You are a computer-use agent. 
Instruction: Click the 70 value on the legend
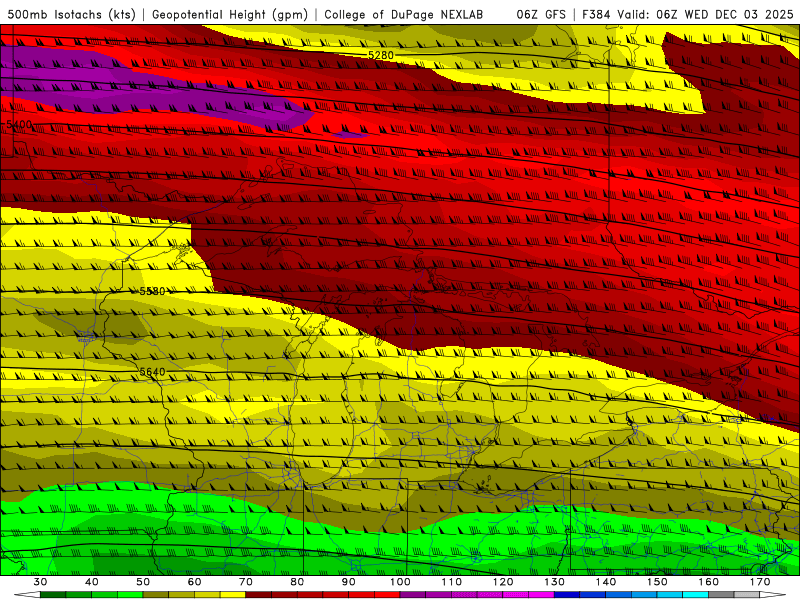pyautogui.click(x=246, y=582)
